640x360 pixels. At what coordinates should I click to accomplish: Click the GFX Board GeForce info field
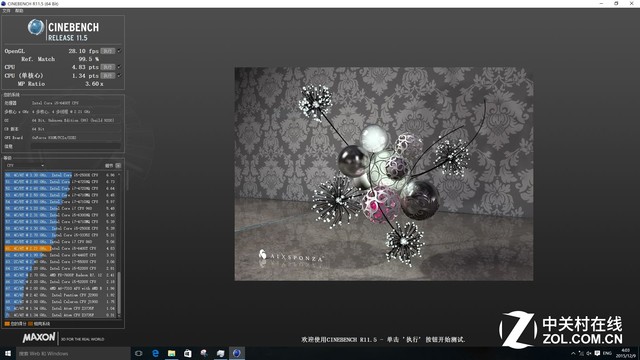click(76, 138)
